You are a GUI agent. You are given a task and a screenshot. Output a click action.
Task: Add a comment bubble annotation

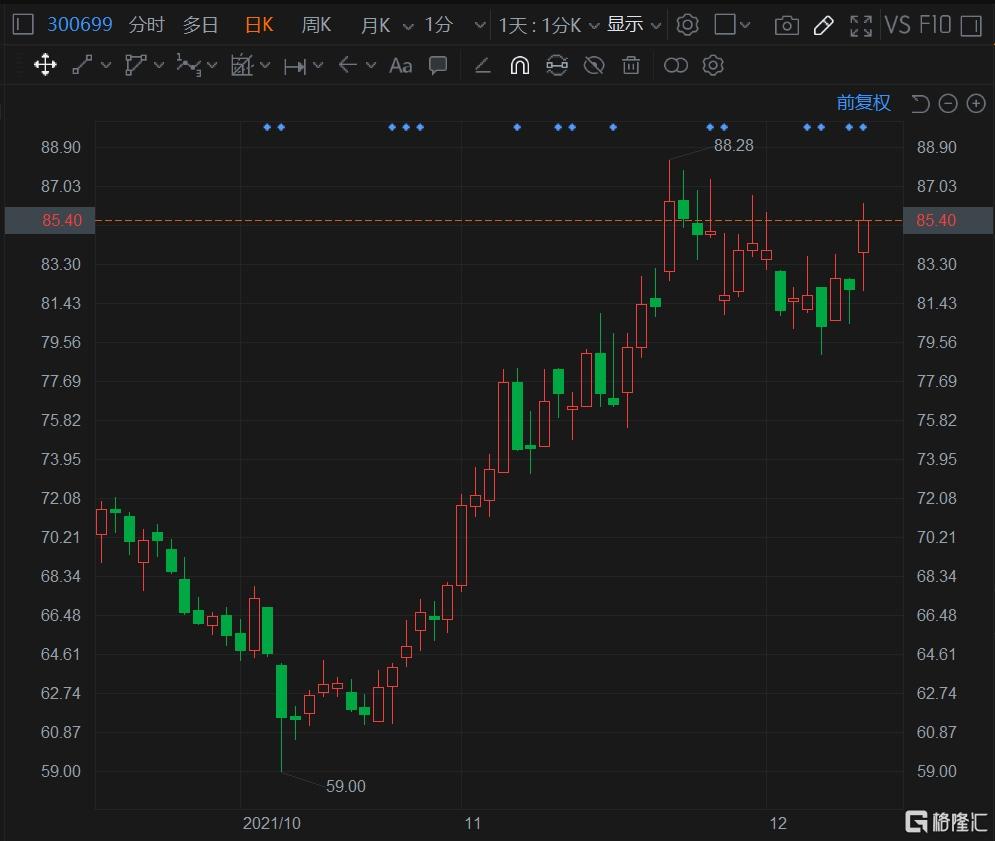pos(438,65)
